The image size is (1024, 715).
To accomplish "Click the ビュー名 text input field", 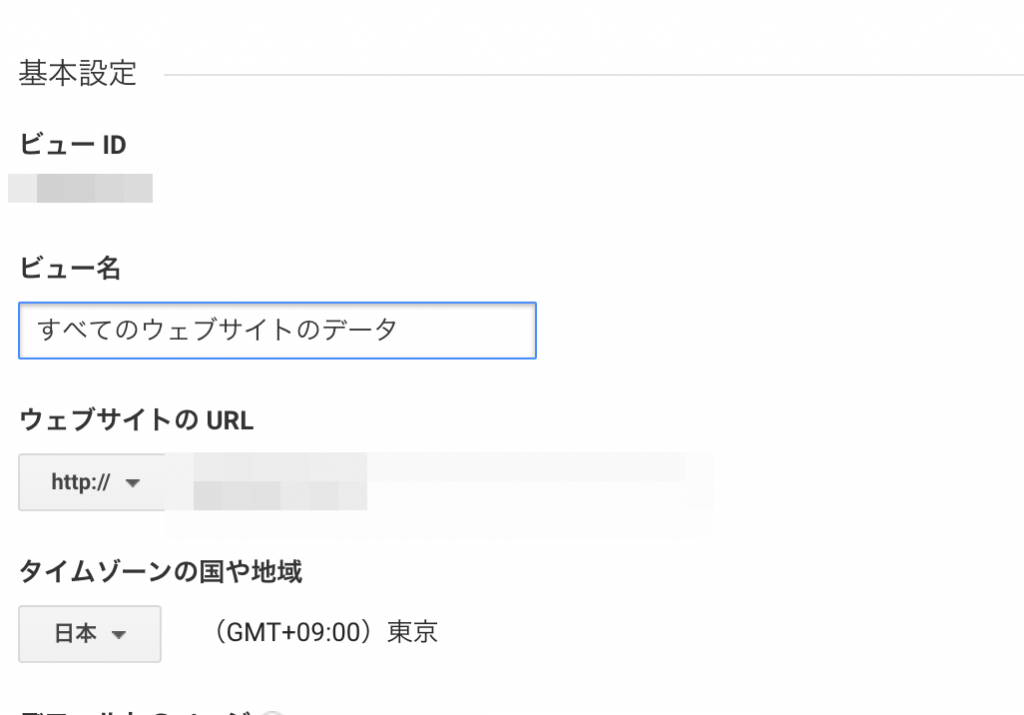I will [x=277, y=330].
